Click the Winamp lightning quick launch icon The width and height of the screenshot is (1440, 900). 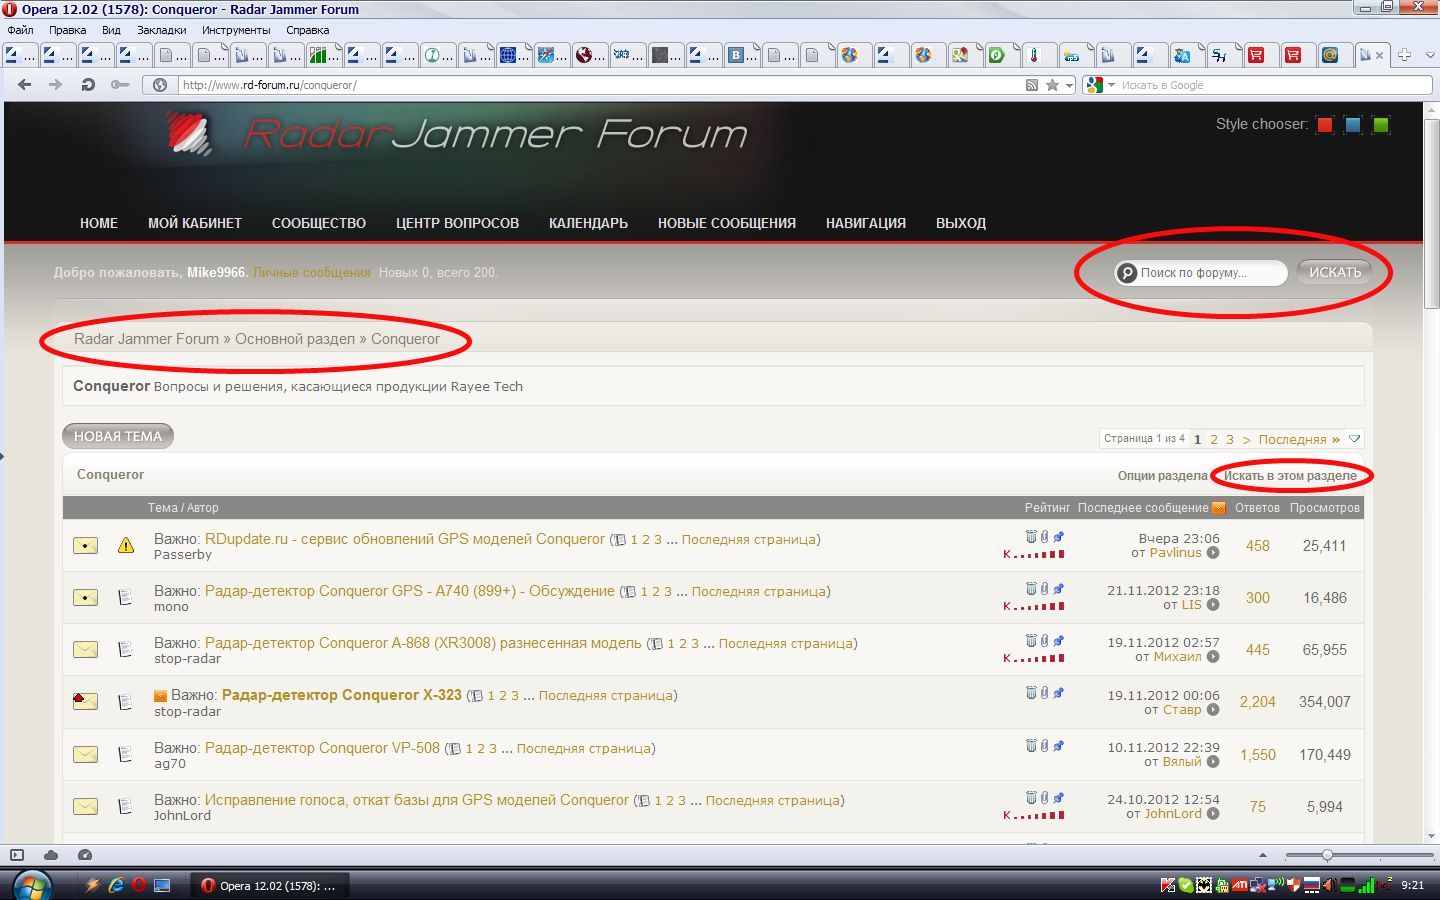click(92, 885)
